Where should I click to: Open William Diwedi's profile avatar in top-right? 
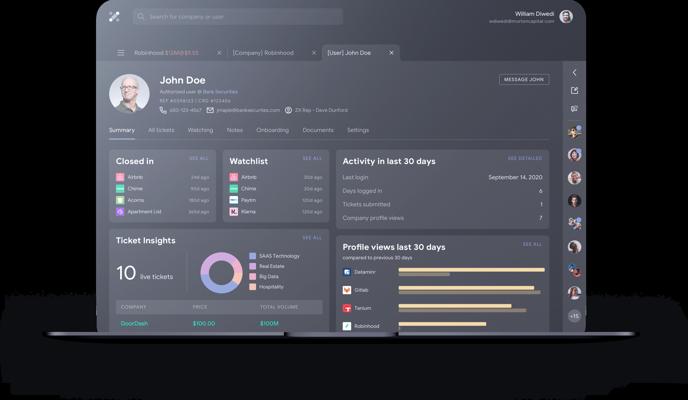click(566, 17)
